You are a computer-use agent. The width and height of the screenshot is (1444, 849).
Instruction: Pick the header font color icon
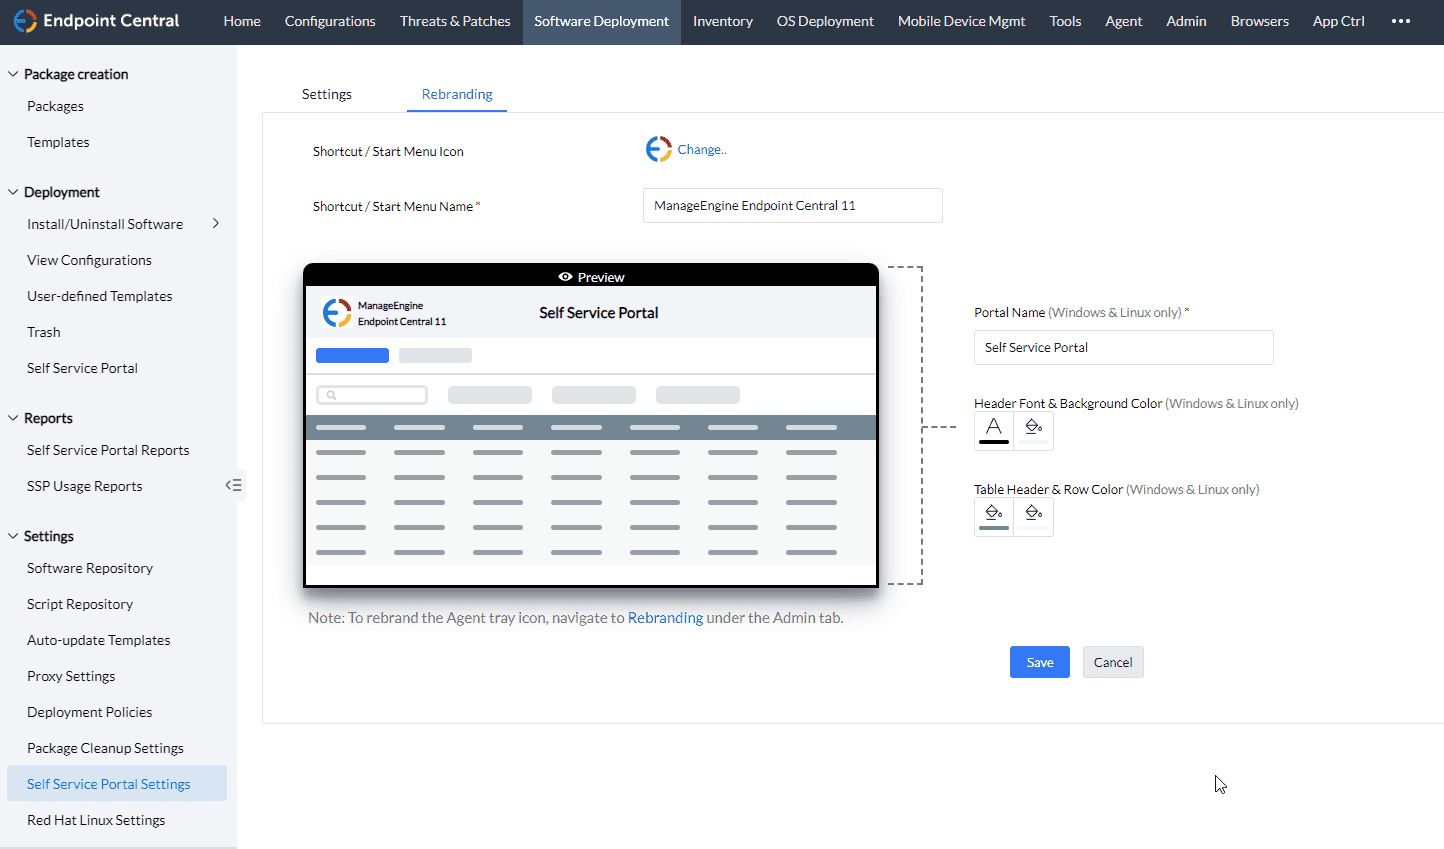(x=993, y=429)
